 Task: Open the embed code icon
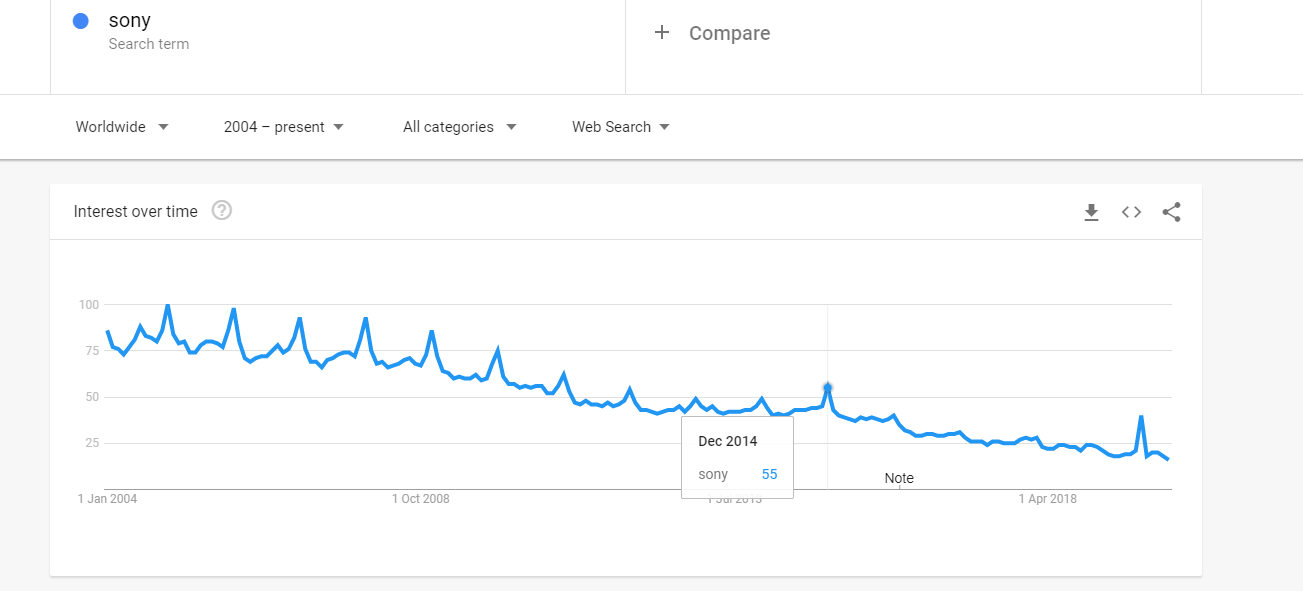click(x=1131, y=212)
